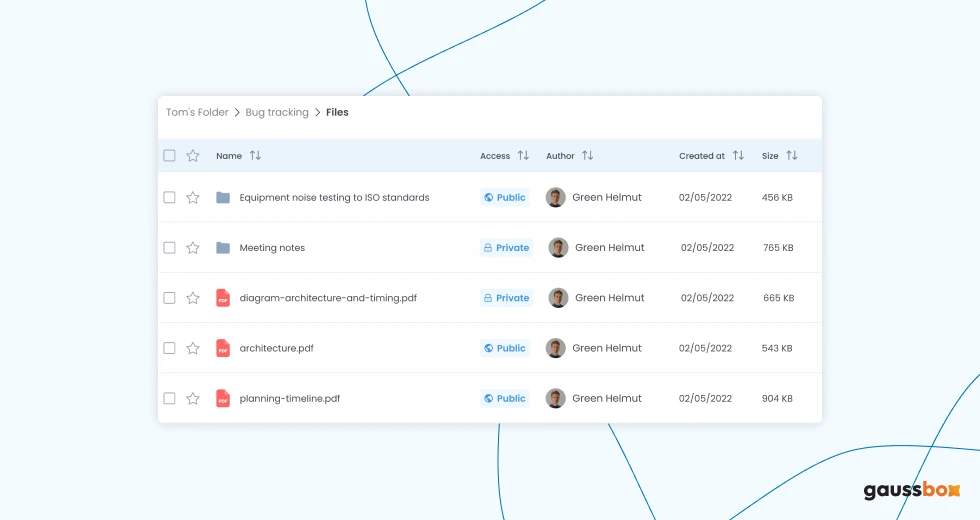
Task: Sort files by Size column arrows
Action: (792, 156)
